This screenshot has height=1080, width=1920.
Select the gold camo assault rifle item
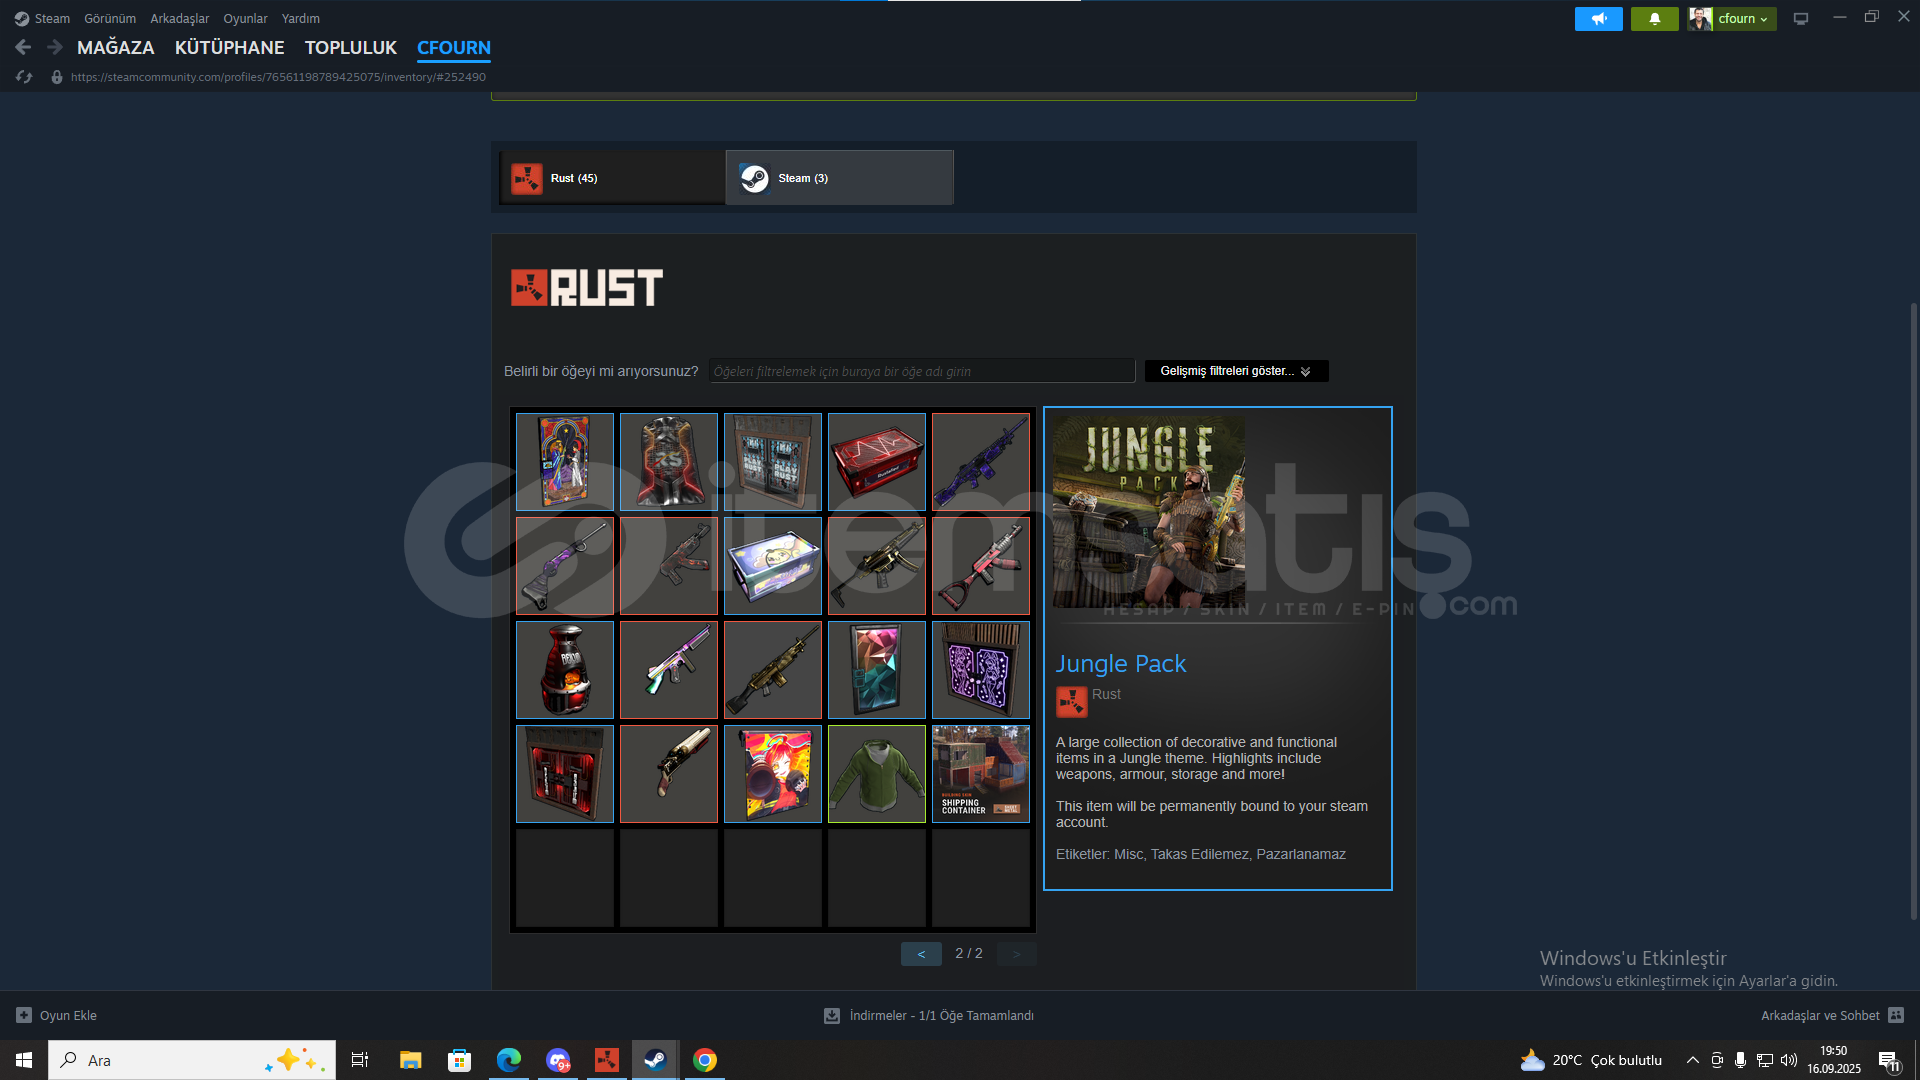[773, 670]
